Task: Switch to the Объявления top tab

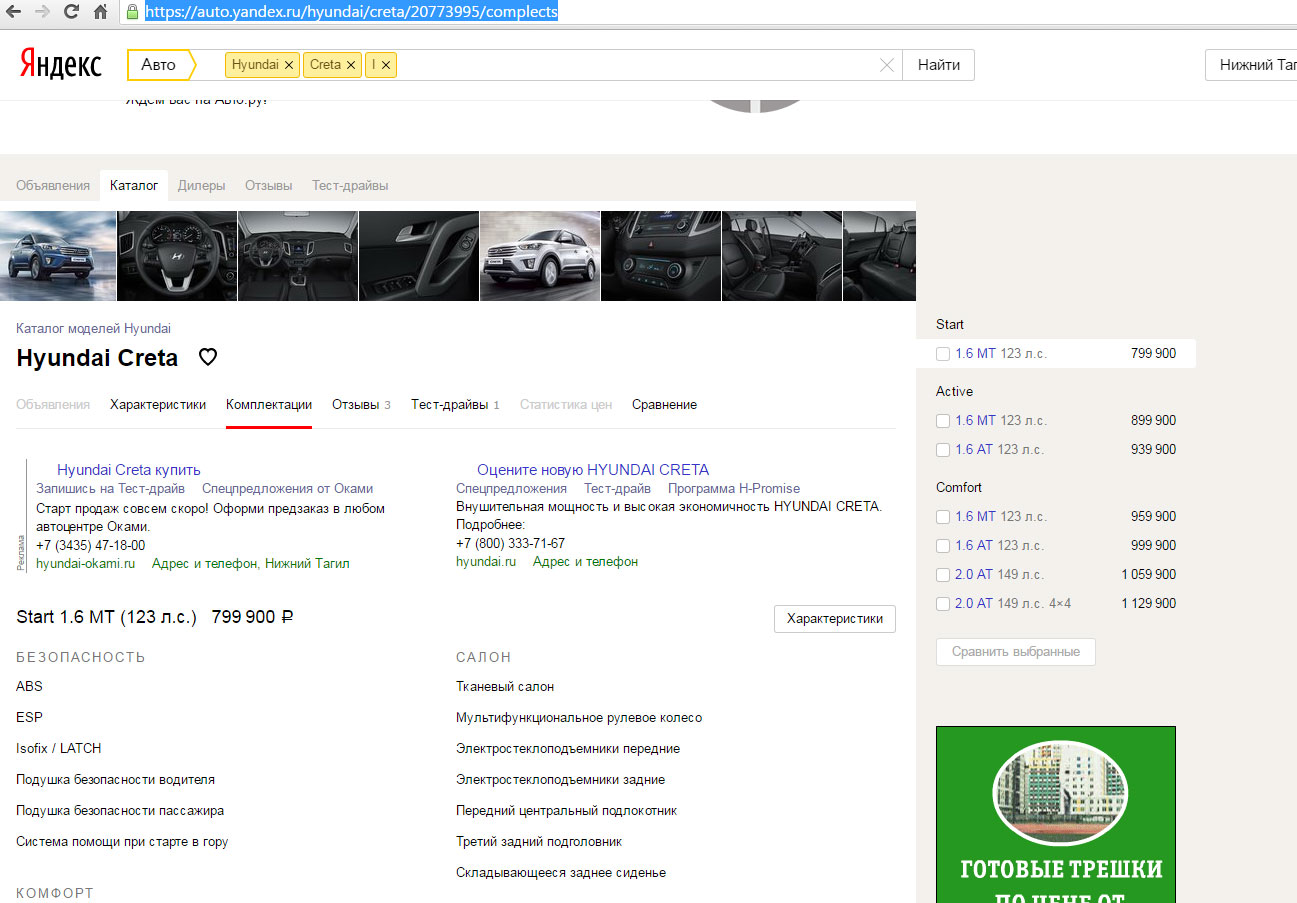Action: [x=52, y=186]
